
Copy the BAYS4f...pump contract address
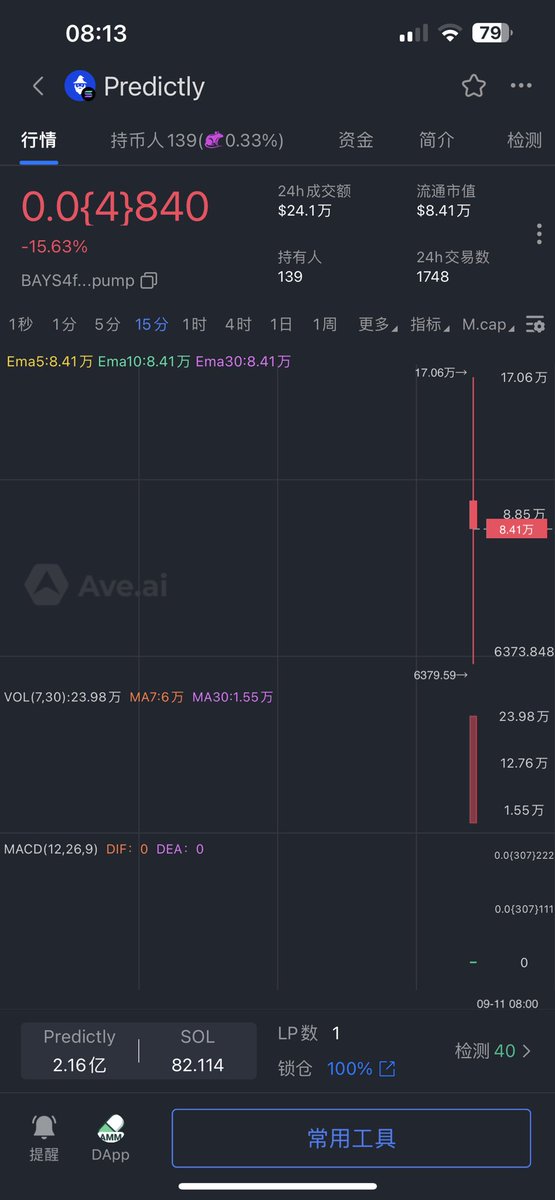[x=148, y=280]
